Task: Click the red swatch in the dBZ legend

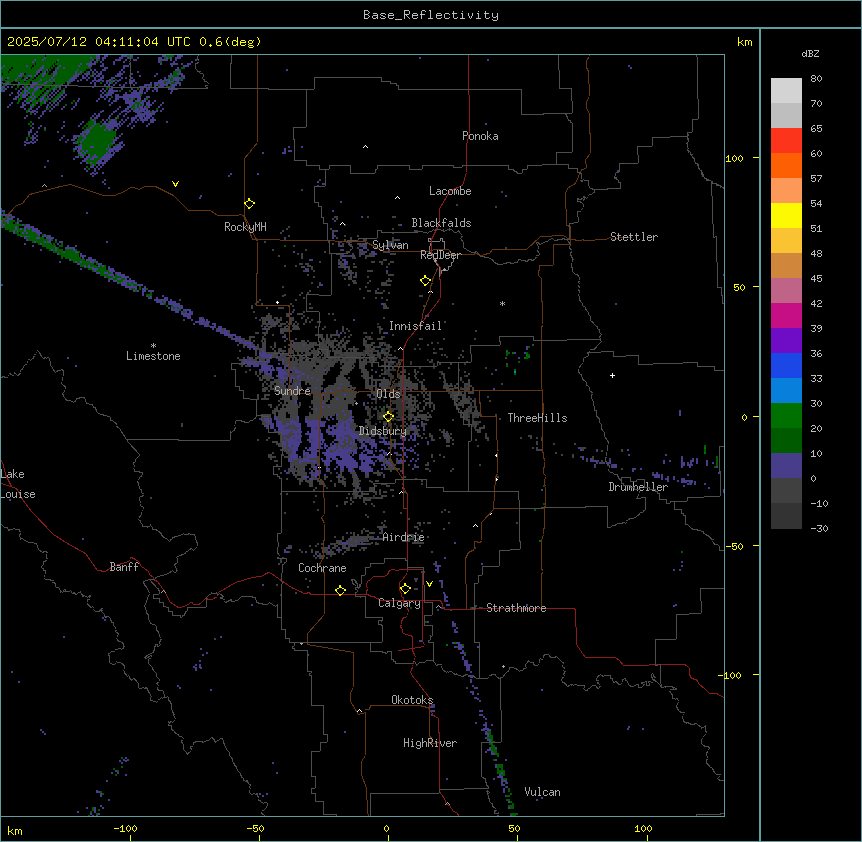Action: click(786, 141)
